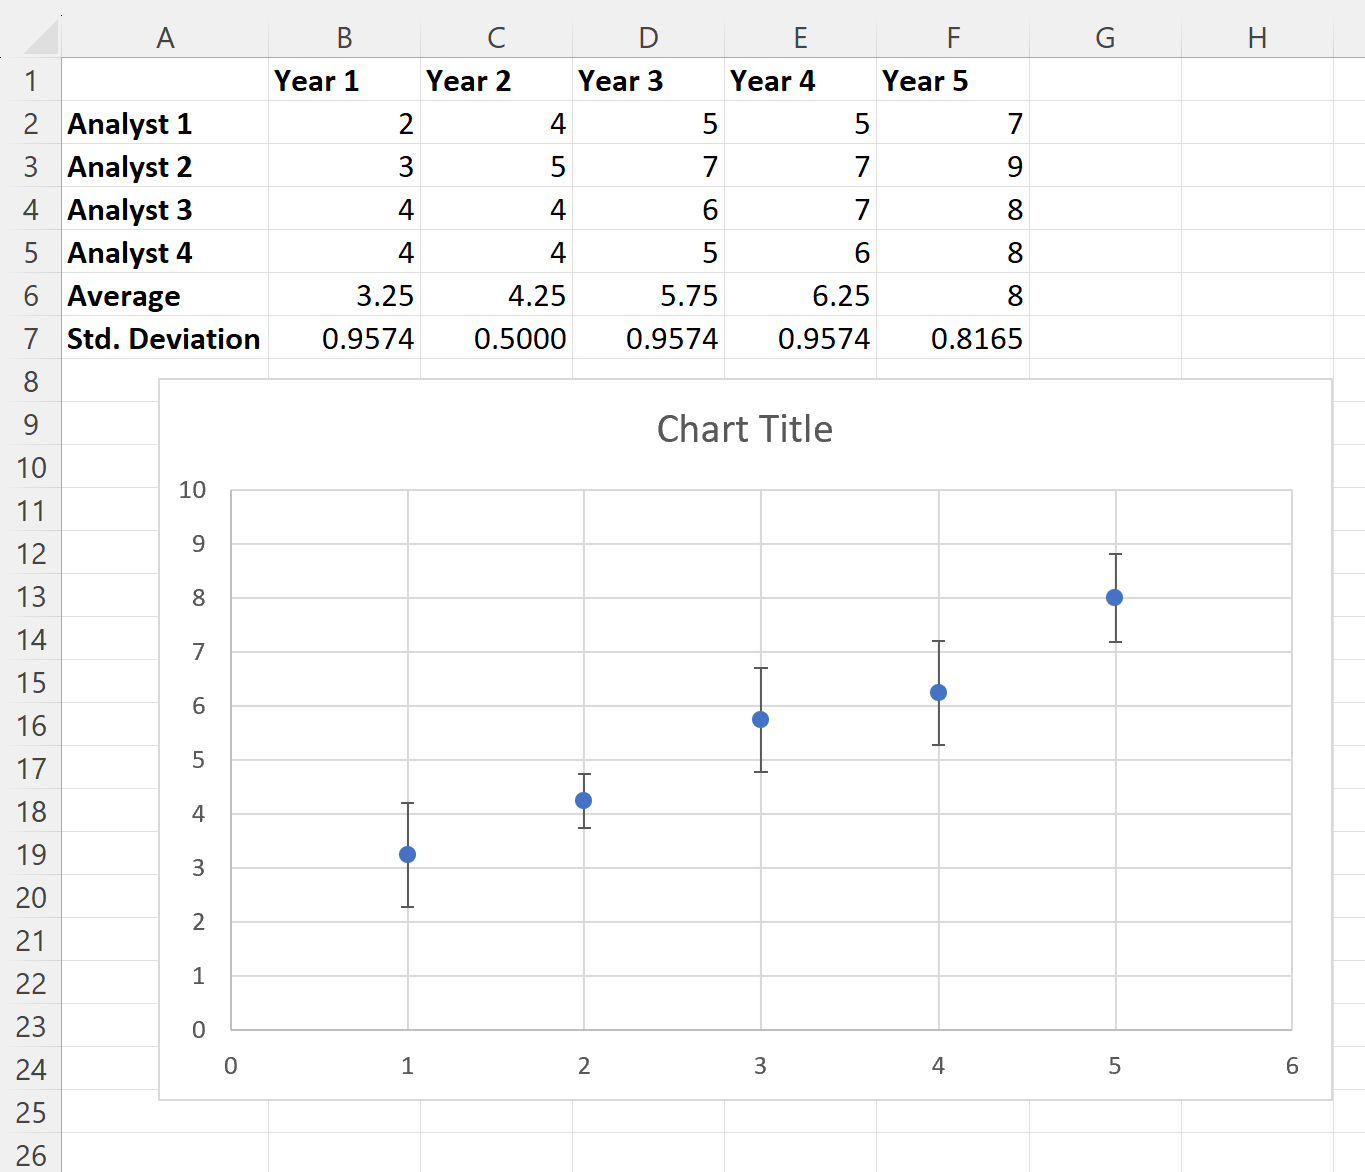Select column B header

344,37
